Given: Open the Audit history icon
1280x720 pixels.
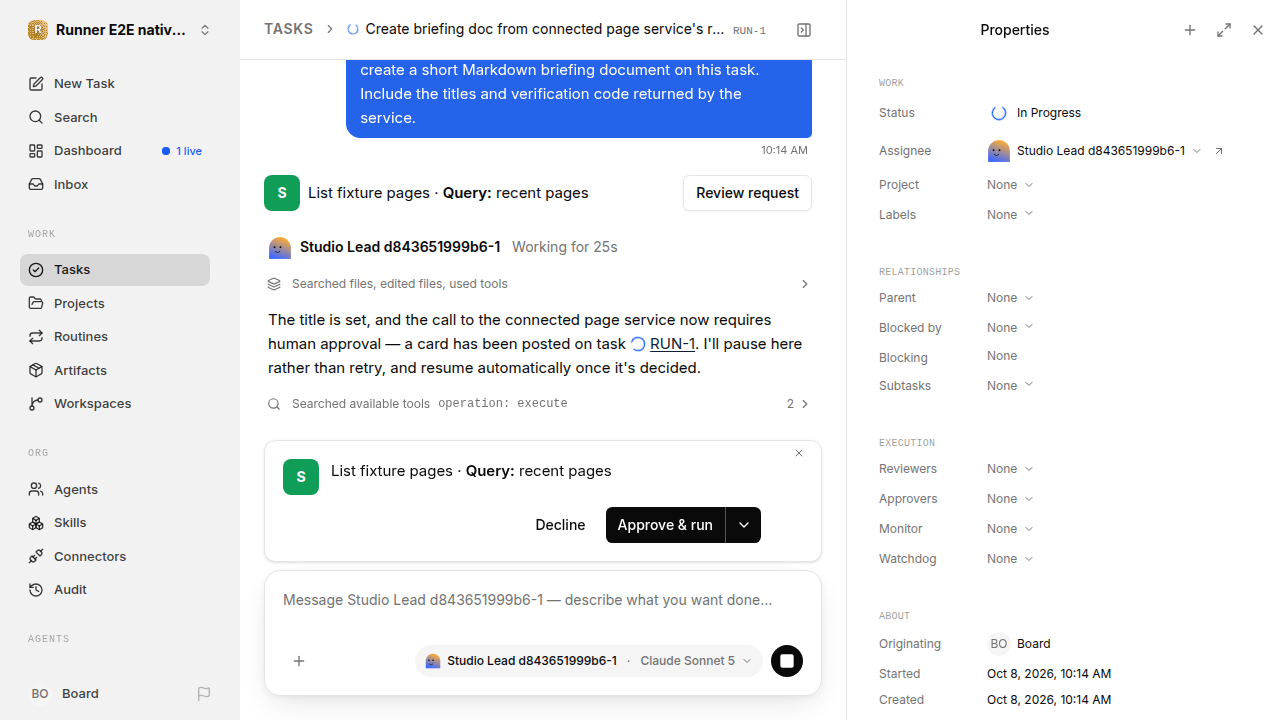Looking at the screenshot, I should click(36, 590).
